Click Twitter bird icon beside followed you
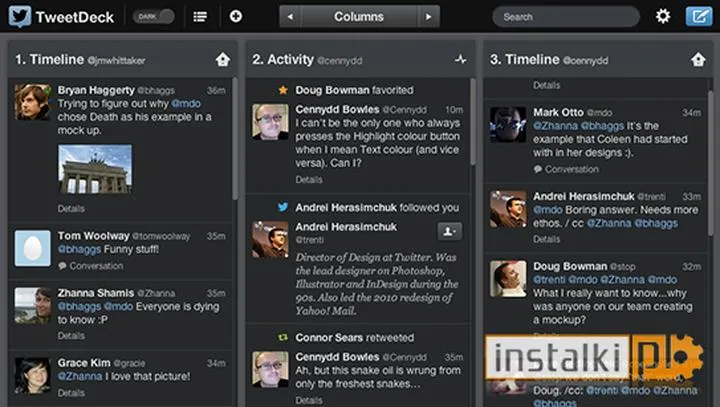The image size is (720, 407). (x=283, y=207)
